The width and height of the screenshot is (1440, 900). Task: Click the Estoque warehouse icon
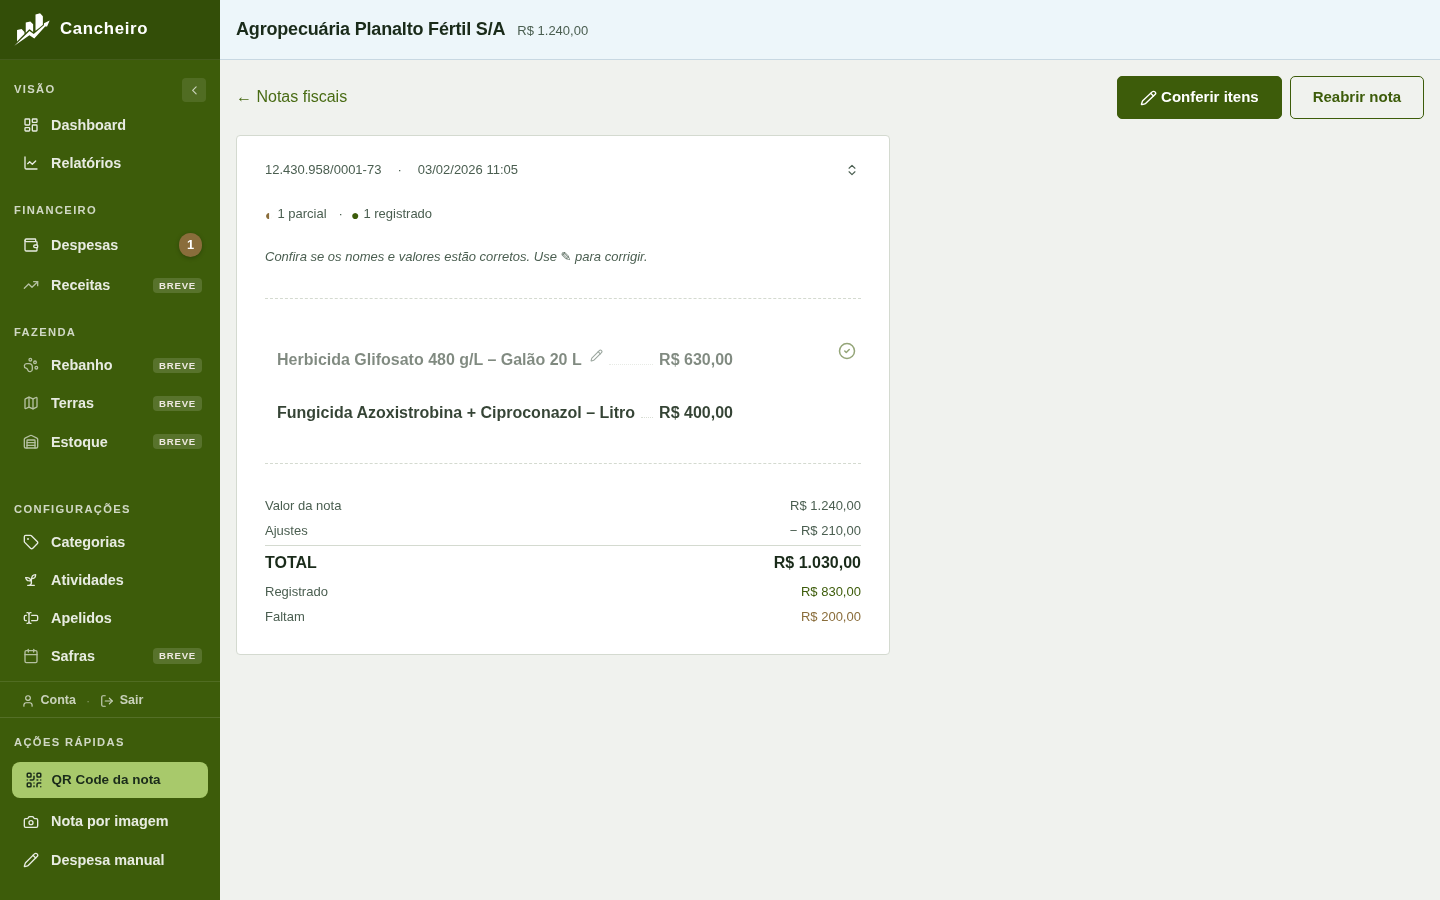31,442
